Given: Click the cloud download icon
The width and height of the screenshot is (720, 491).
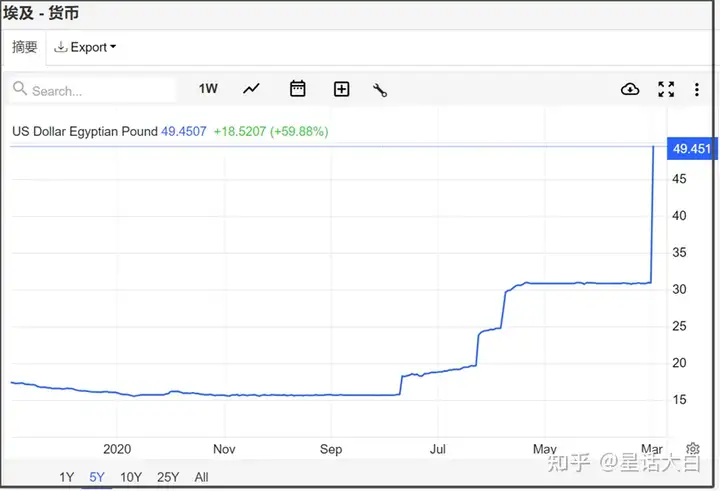Looking at the screenshot, I should [x=630, y=89].
